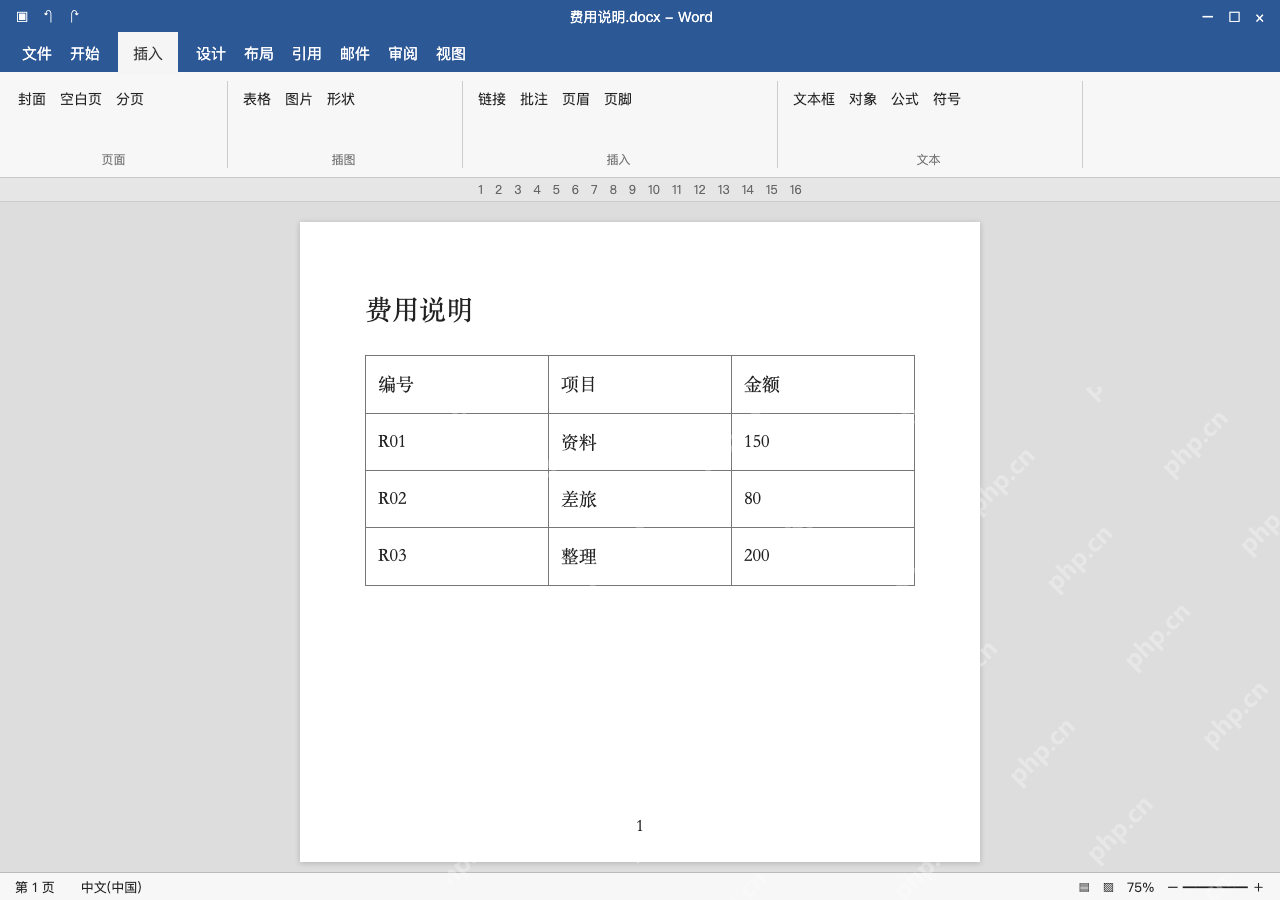Click the R02 table cell

coord(457,499)
